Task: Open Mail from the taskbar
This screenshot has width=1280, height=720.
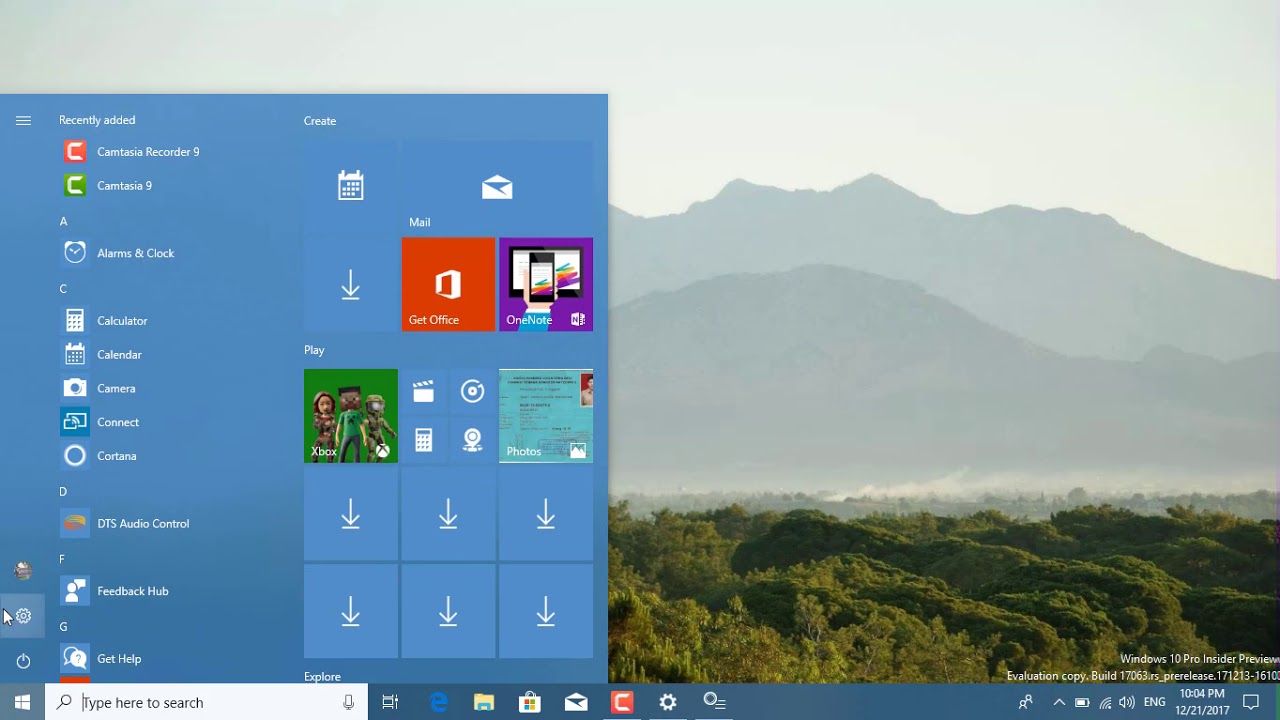Action: [x=576, y=702]
